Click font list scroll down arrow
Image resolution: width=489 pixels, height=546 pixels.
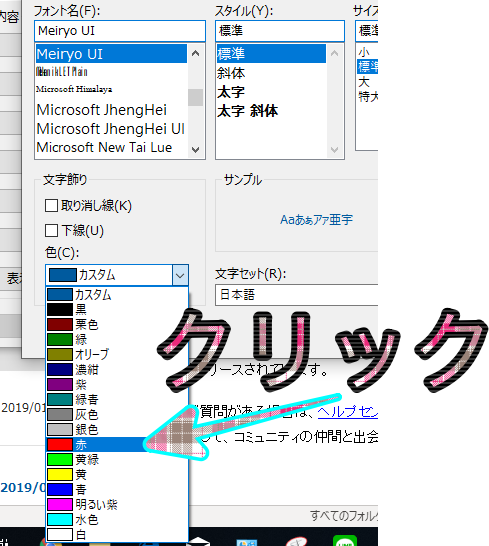tap(195, 150)
